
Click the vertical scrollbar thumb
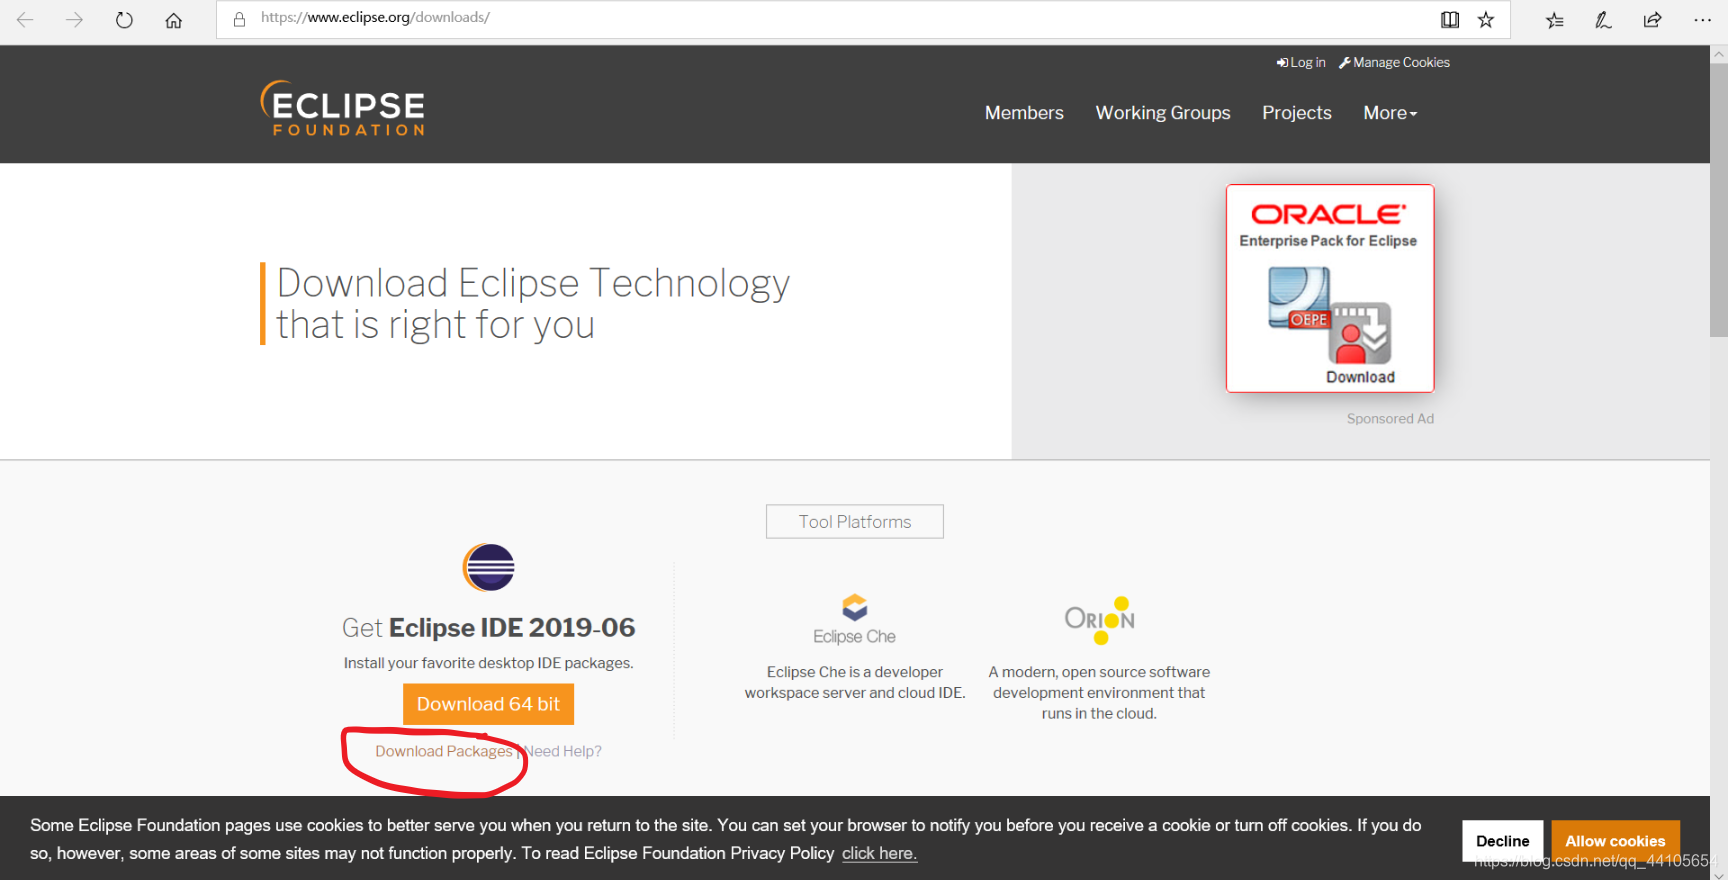point(1719,200)
